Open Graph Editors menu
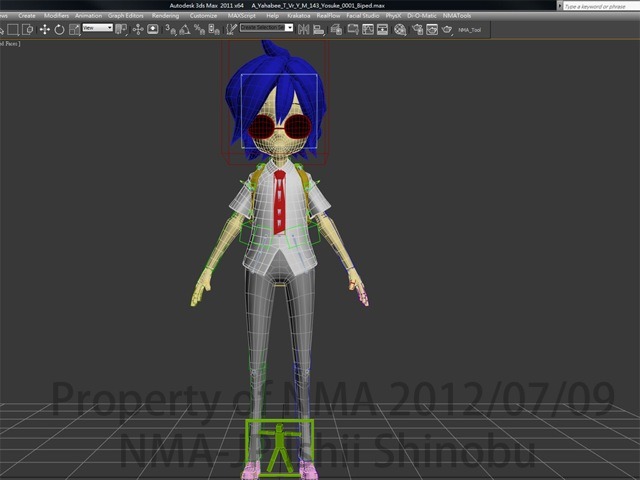 (126, 16)
